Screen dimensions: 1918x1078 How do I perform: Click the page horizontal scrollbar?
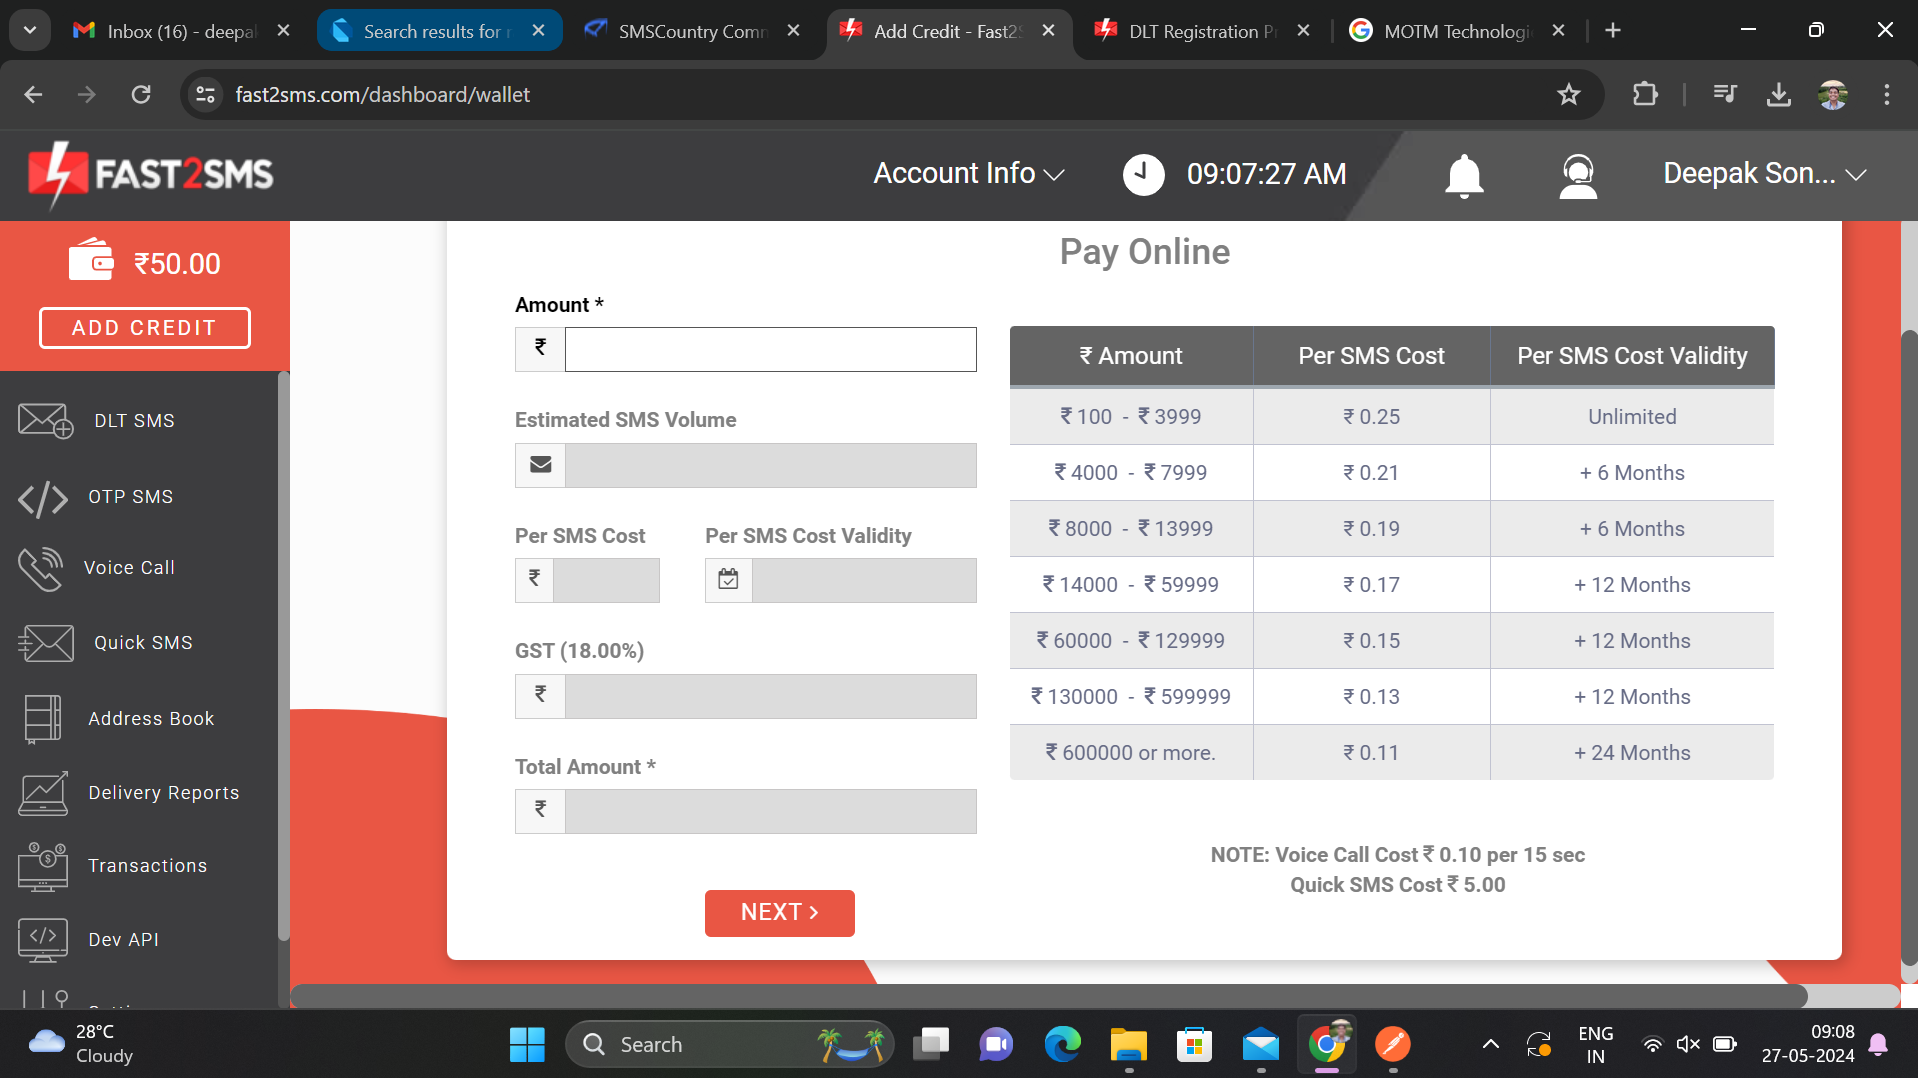[x=1048, y=996]
